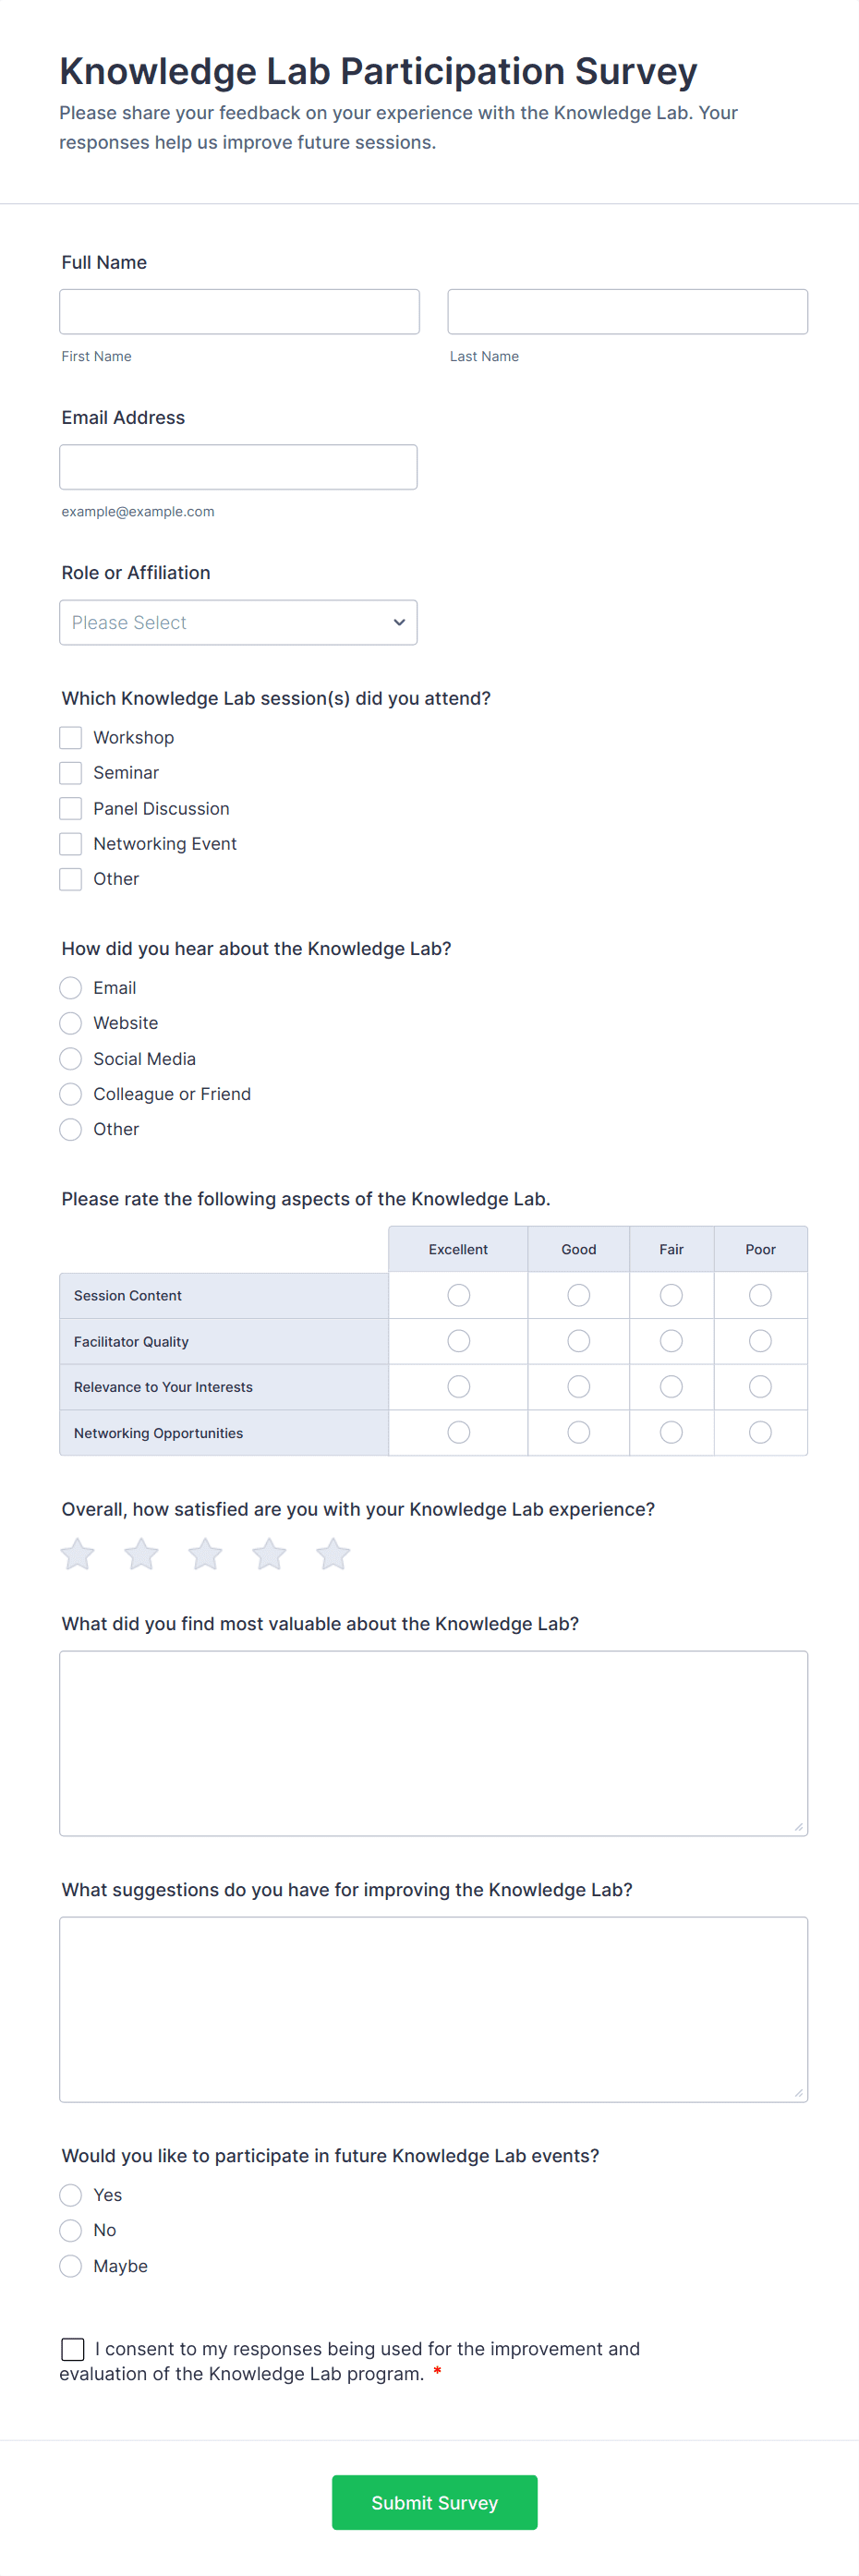Image resolution: width=859 pixels, height=2576 pixels.
Task: Choose Colleague or Friend option
Action: point(70,1093)
